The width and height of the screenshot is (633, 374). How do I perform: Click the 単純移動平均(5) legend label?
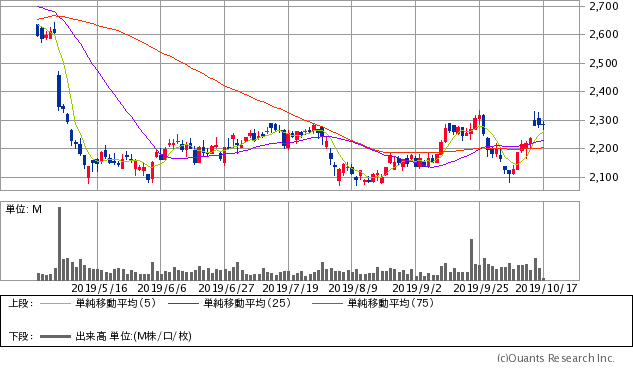116,303
